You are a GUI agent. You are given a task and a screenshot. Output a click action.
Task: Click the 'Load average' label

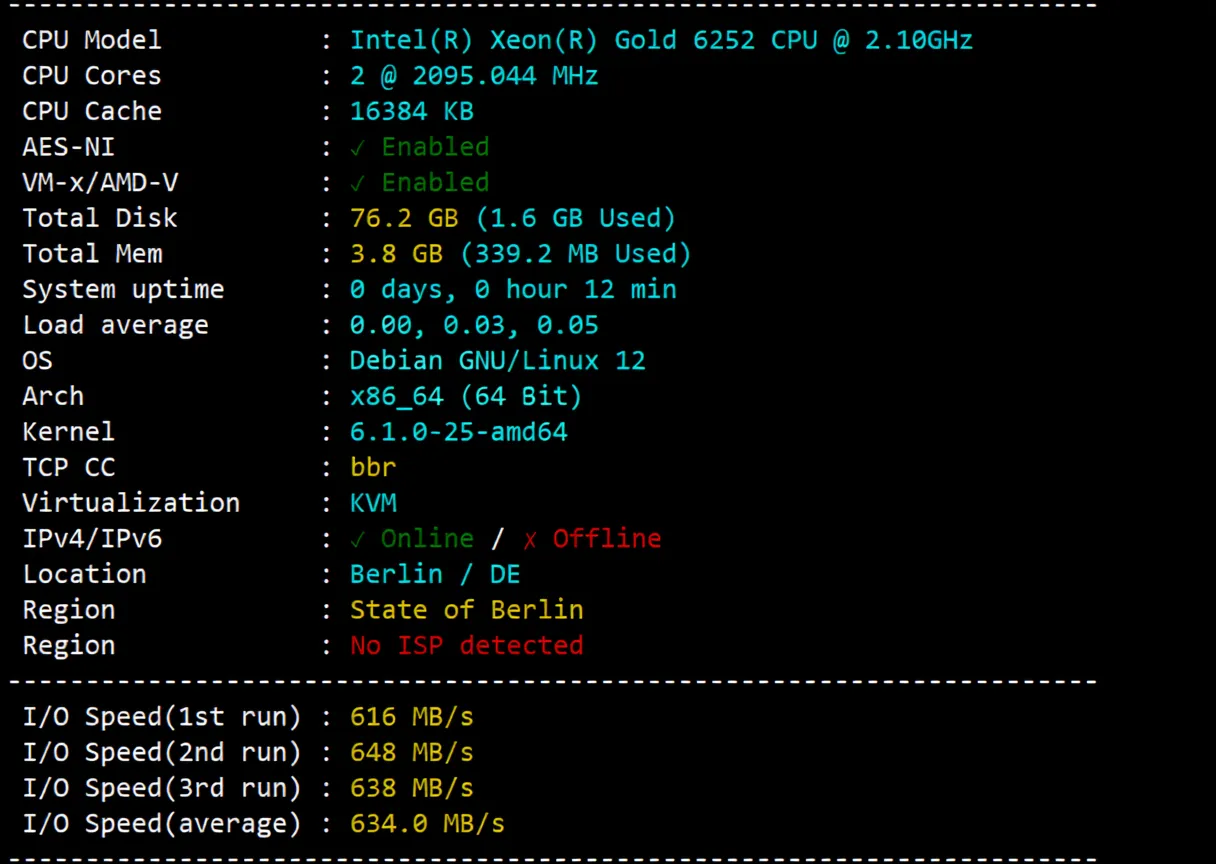[x=115, y=325]
